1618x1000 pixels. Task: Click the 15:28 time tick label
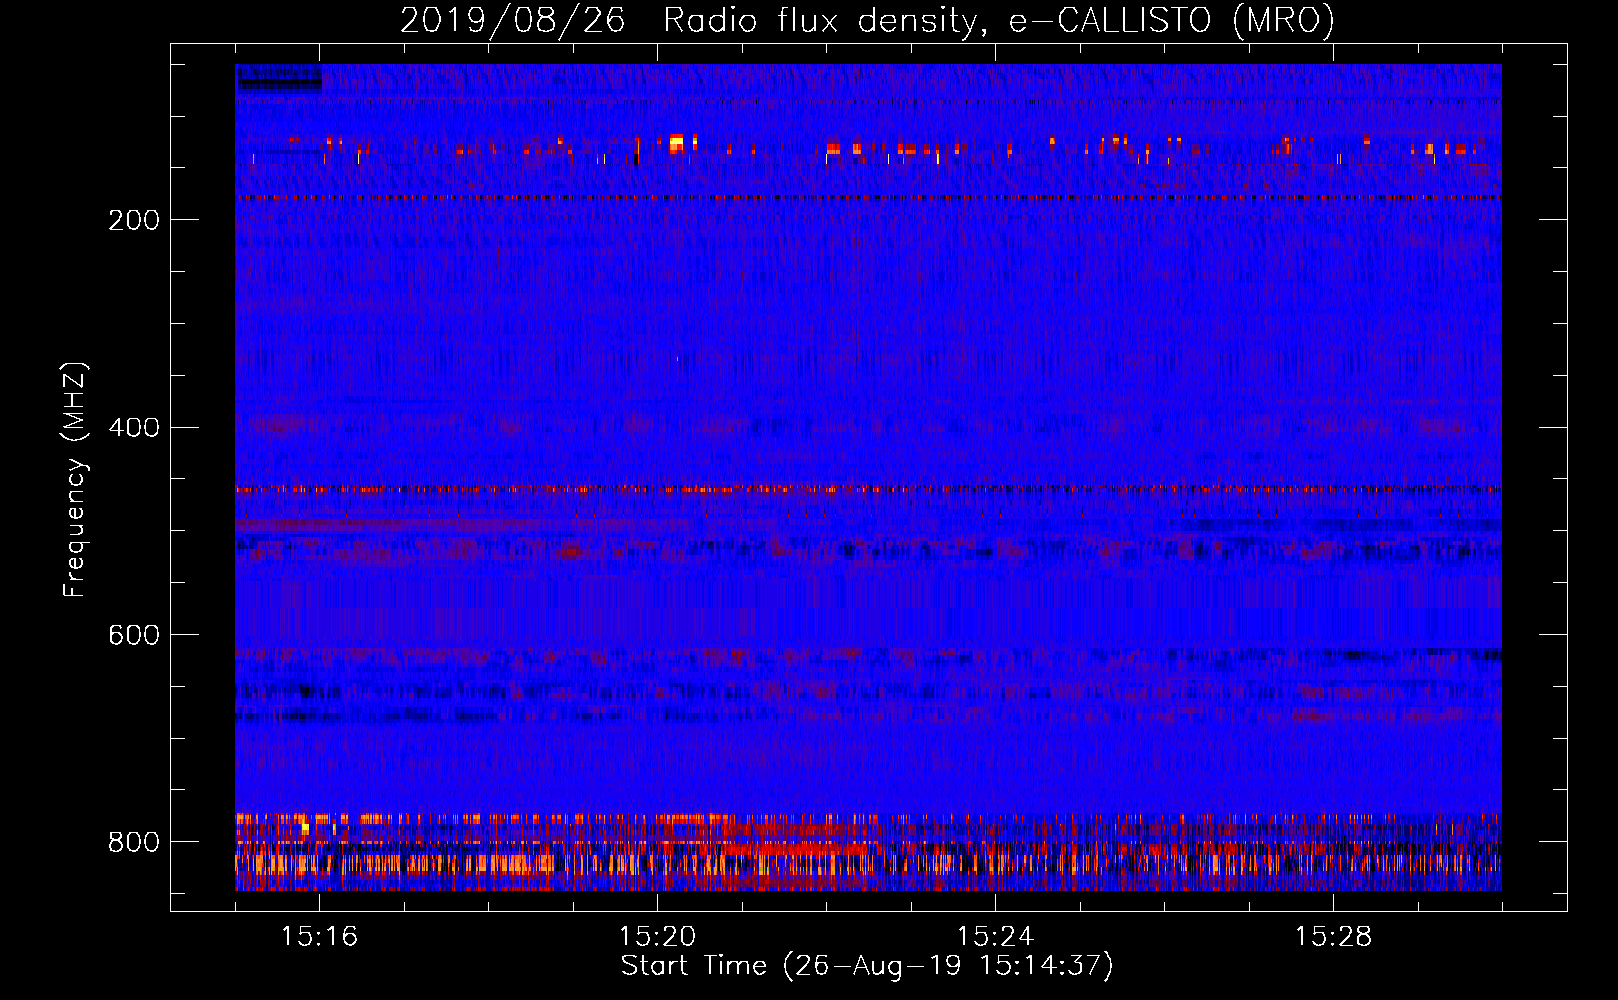pos(1333,936)
